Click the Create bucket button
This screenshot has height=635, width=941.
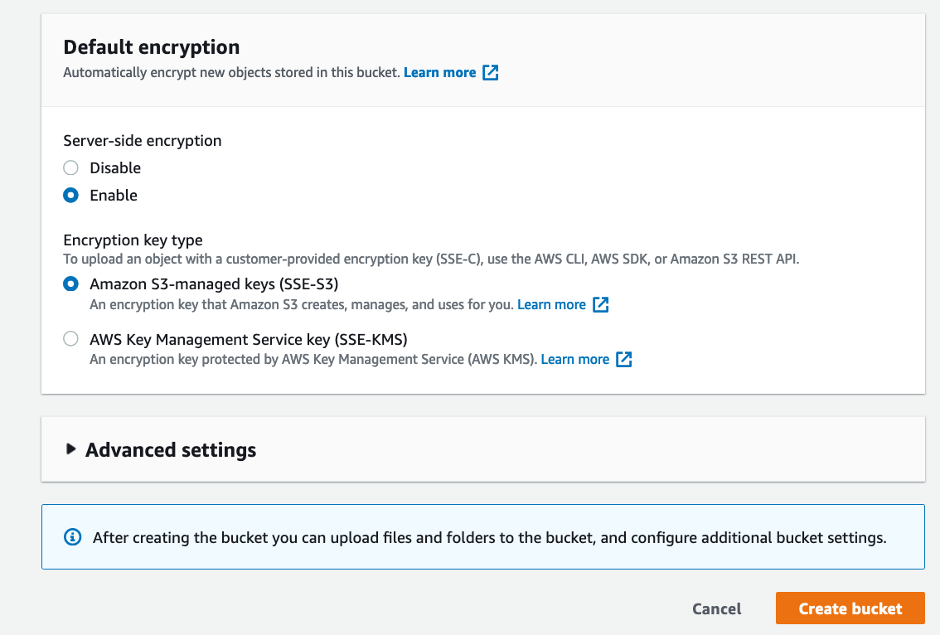tap(849, 608)
